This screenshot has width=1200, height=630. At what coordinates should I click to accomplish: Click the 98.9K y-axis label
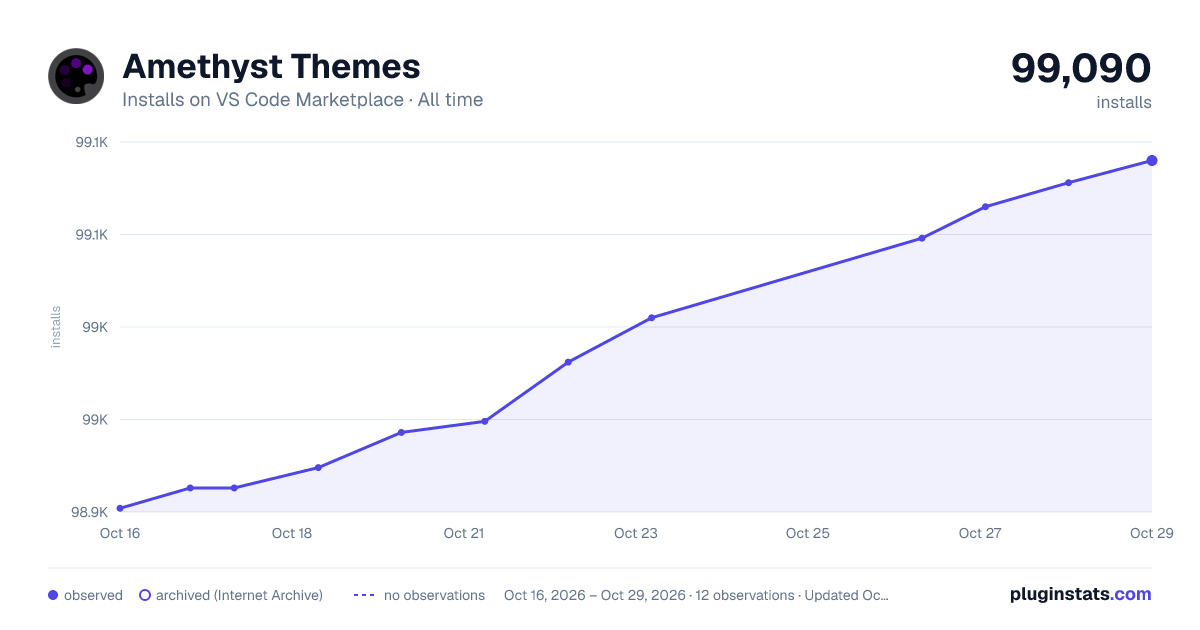tap(89, 512)
